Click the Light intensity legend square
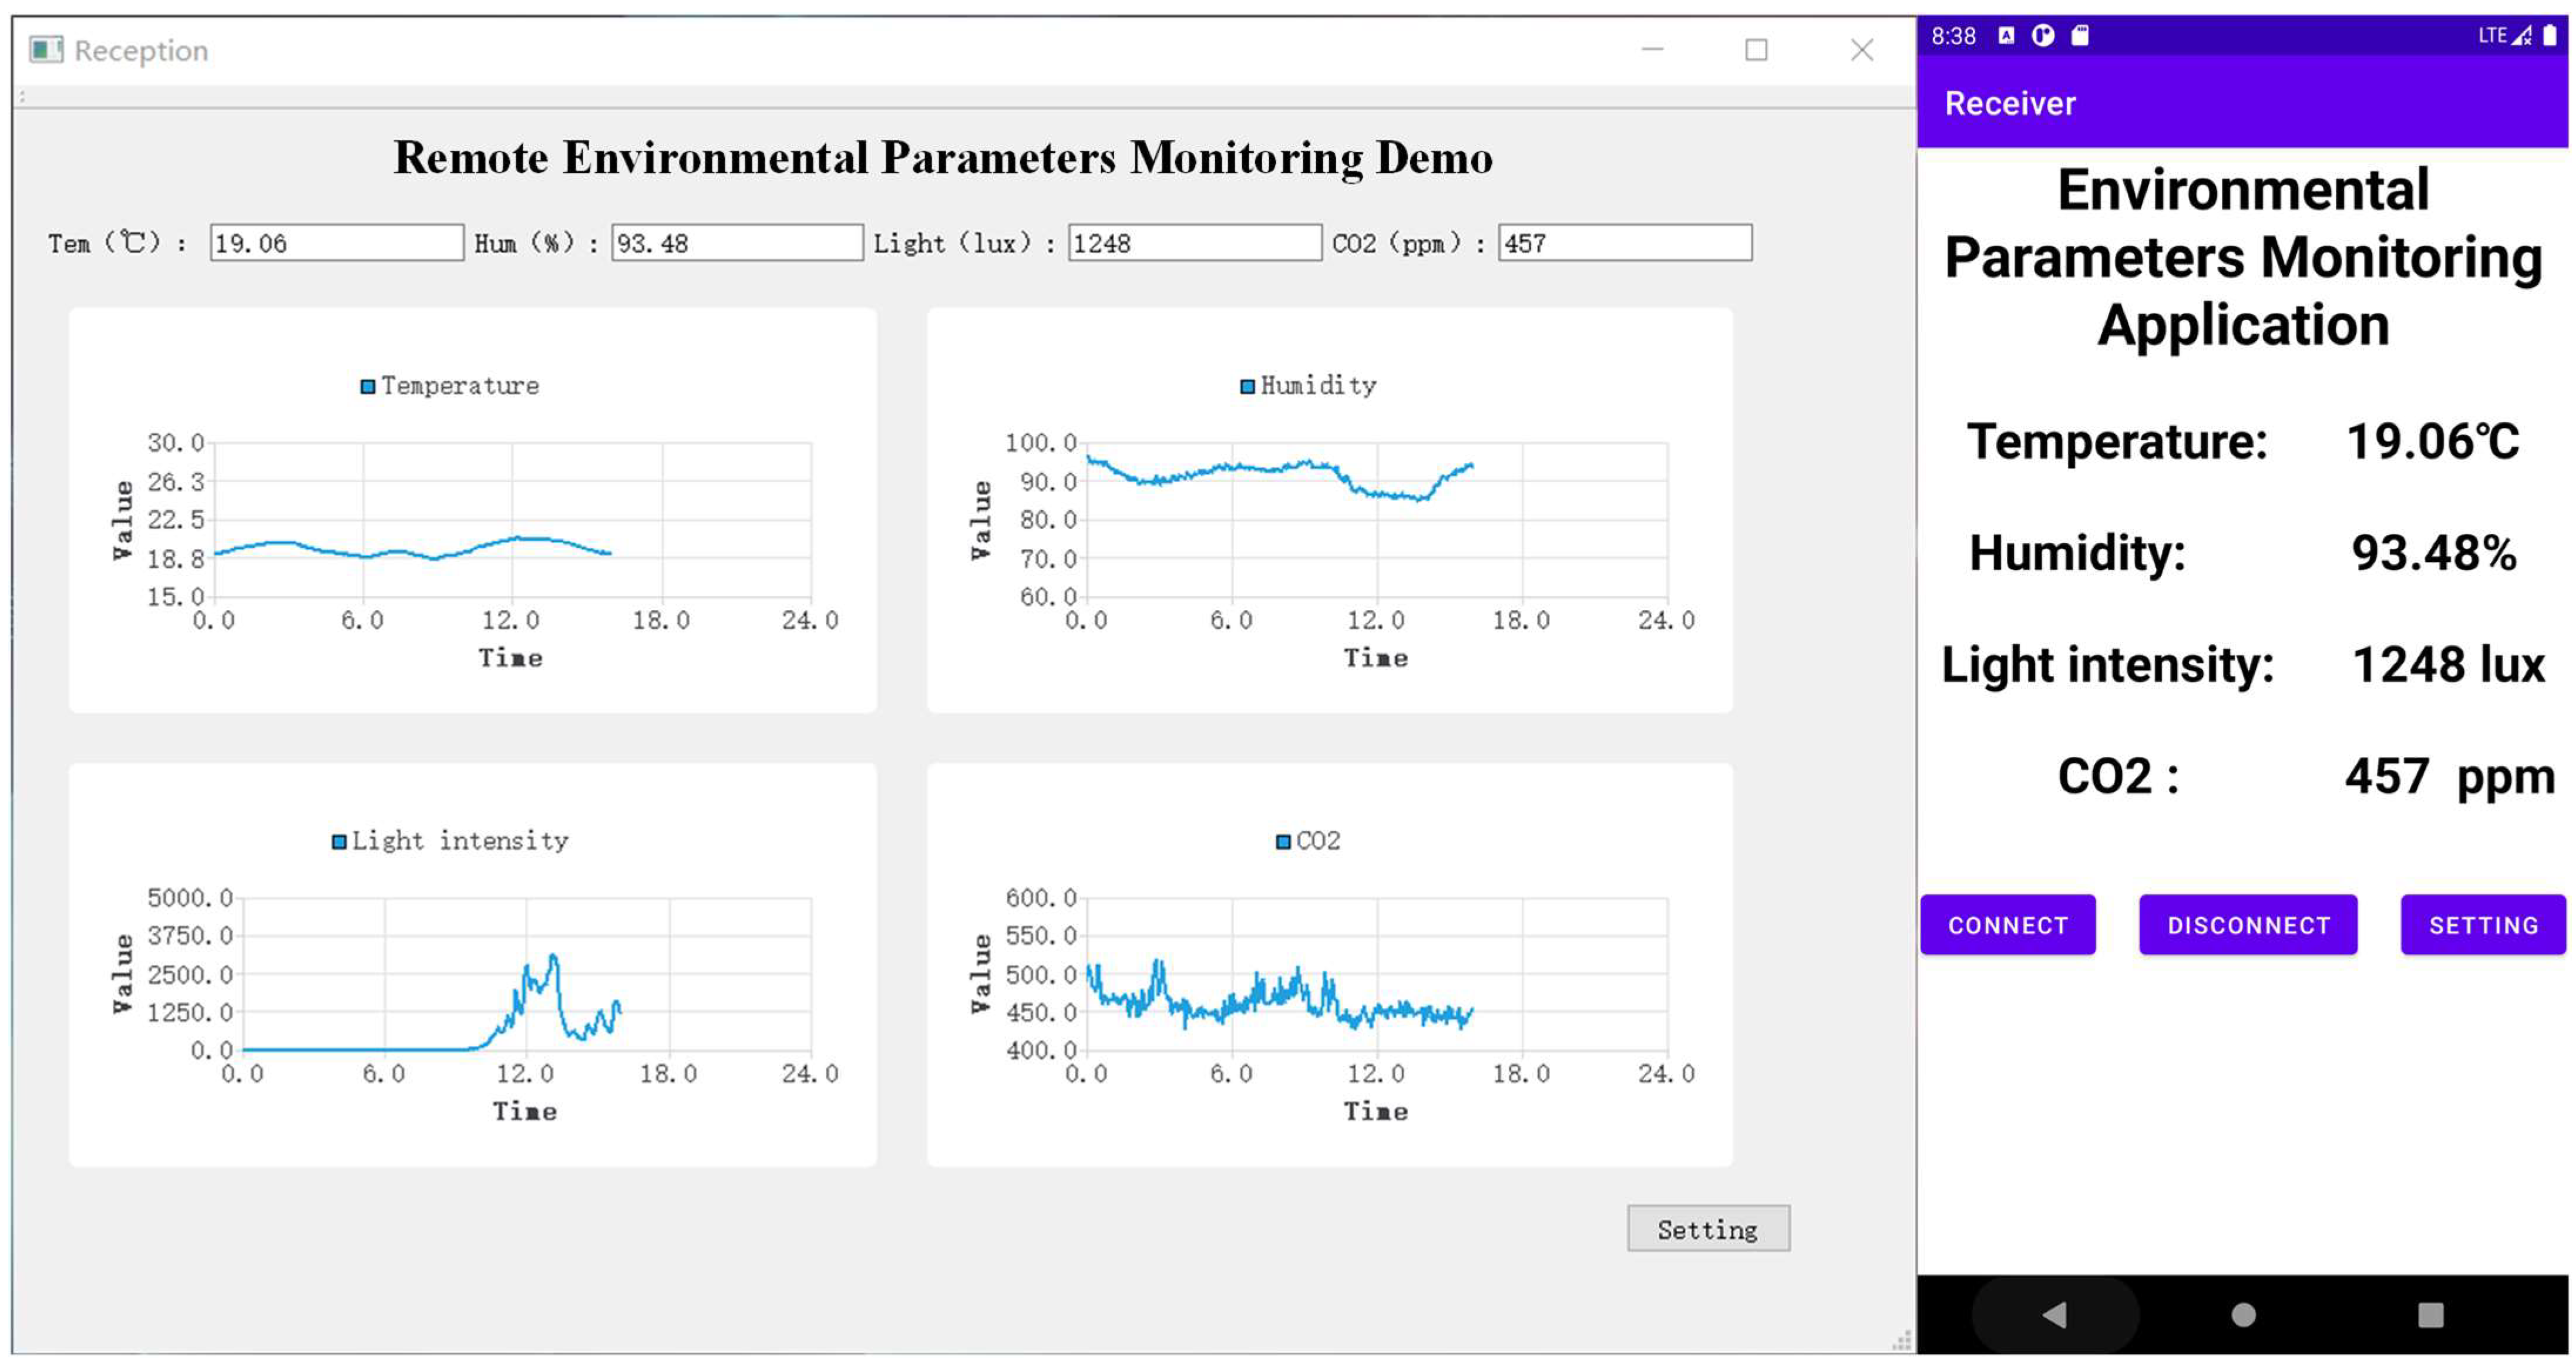 pyautogui.click(x=339, y=841)
